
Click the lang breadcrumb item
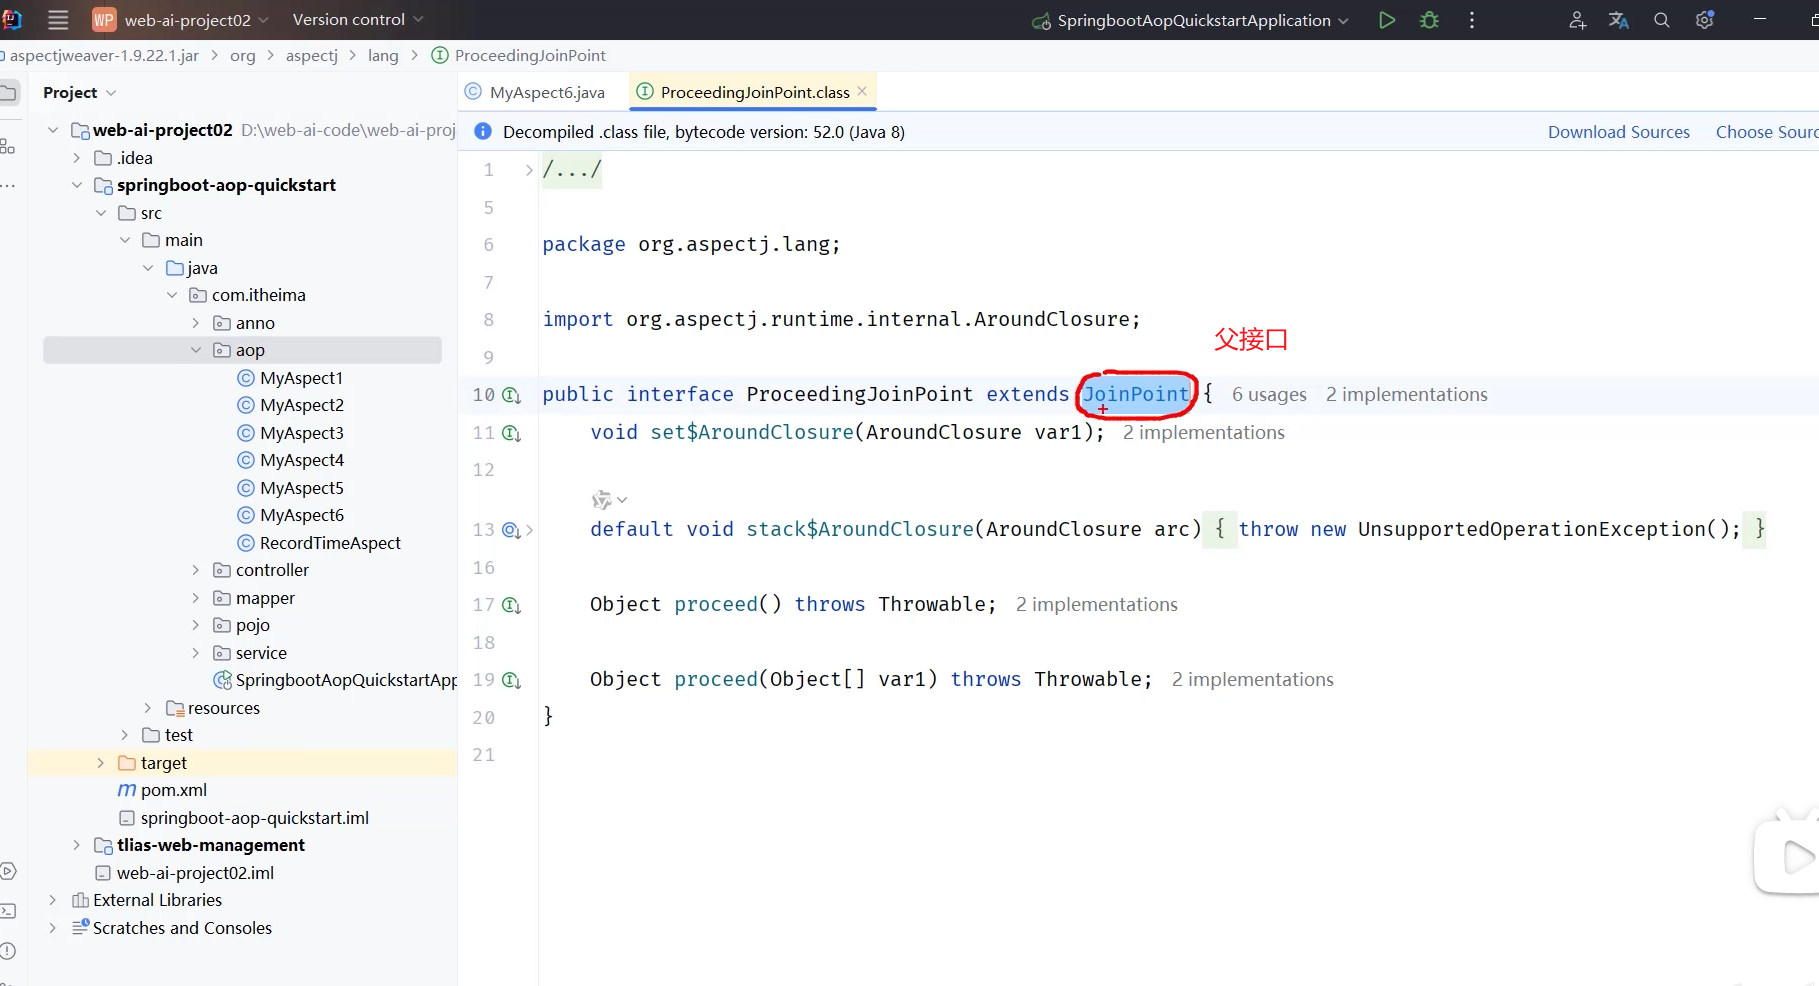383,55
